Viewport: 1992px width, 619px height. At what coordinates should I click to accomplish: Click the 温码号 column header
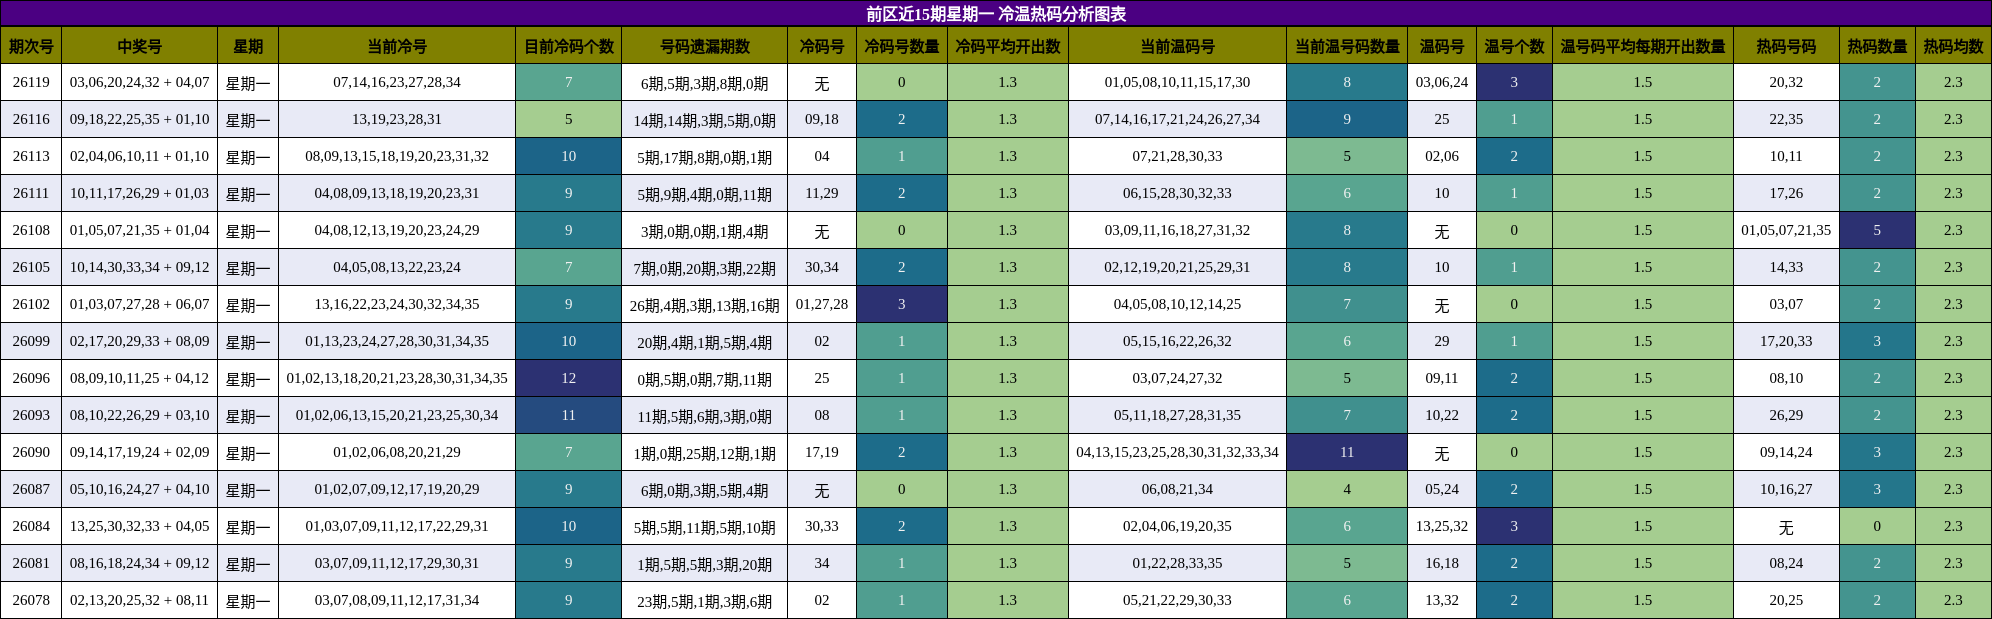(x=1442, y=46)
